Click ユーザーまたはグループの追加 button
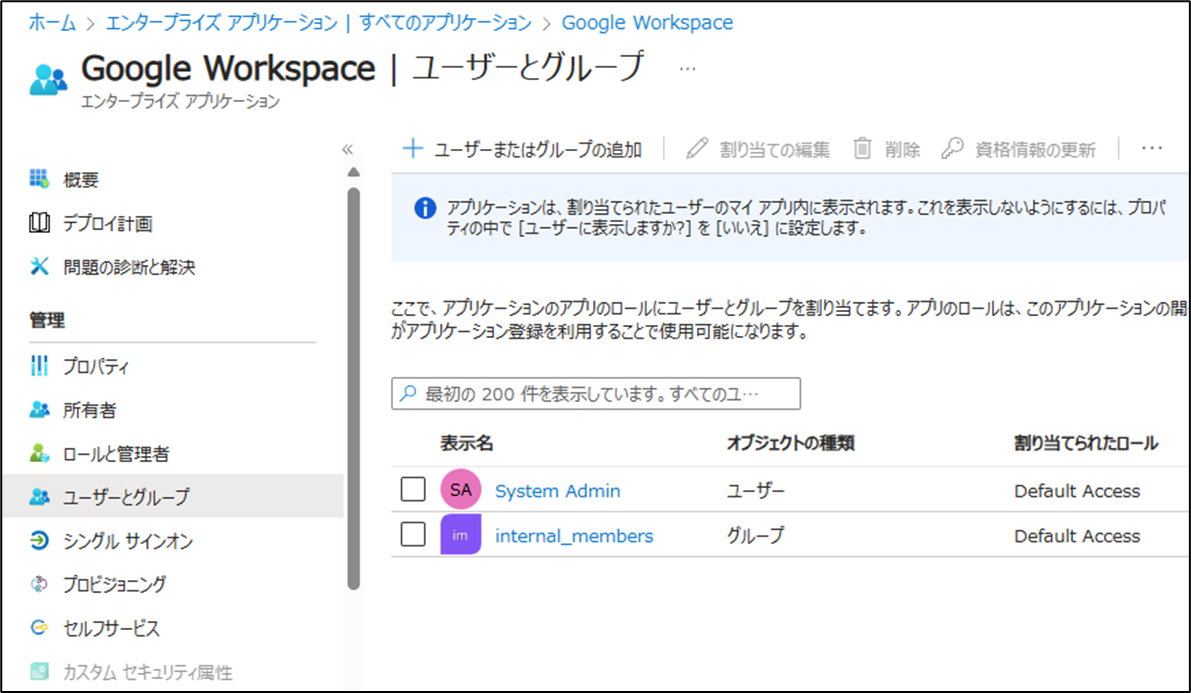 coord(523,149)
